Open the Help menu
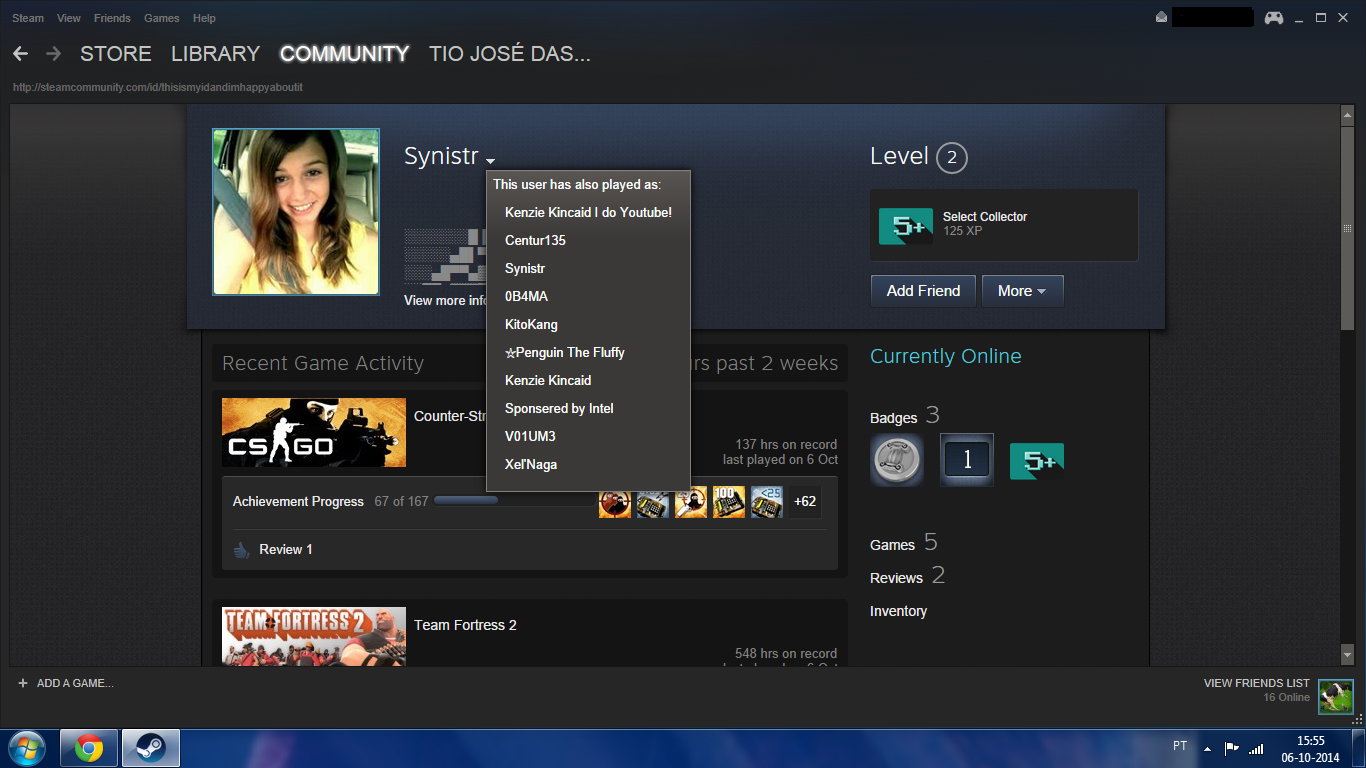The height and width of the screenshot is (768, 1366). click(x=204, y=18)
